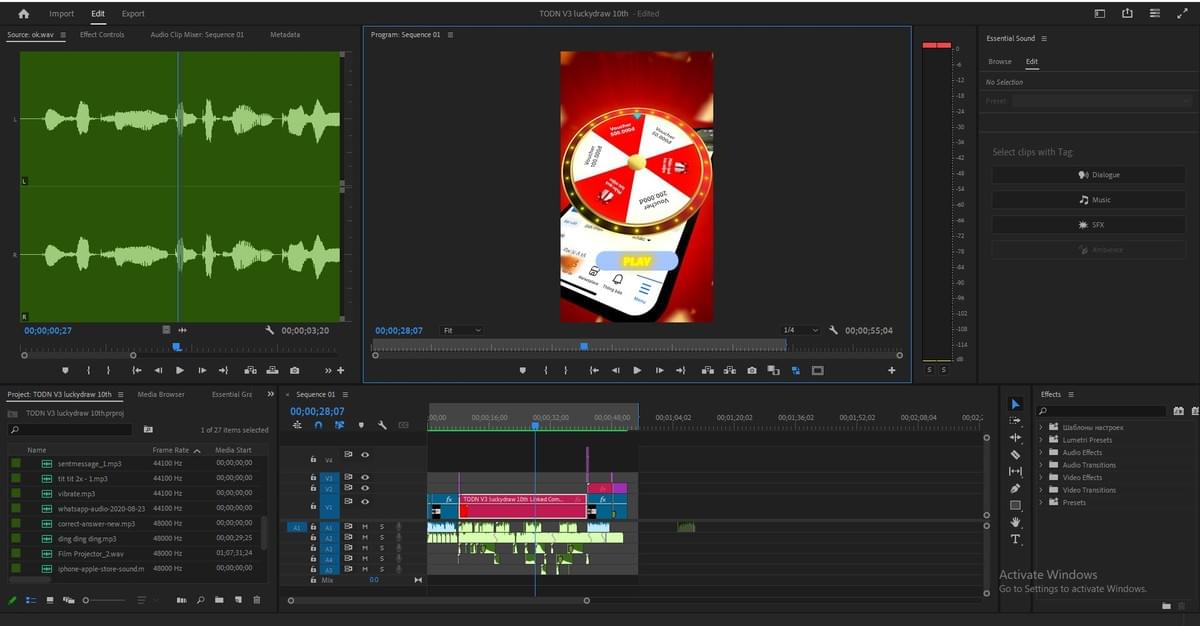Viewport: 1200px width, 626px height.
Task: Select the Razor tool
Action: click(1015, 454)
